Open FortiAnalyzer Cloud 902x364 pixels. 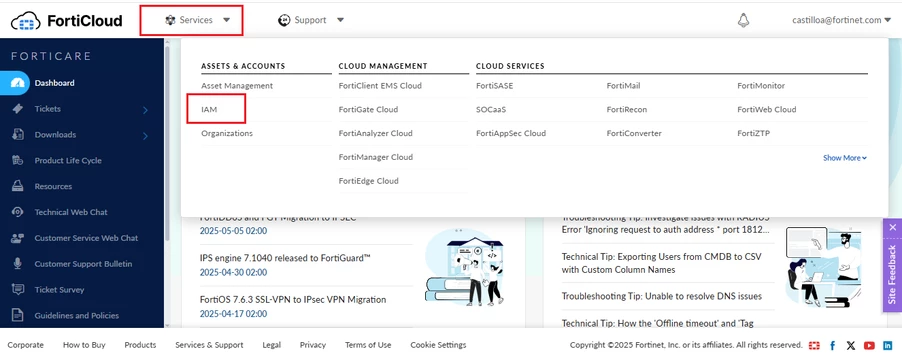376,133
